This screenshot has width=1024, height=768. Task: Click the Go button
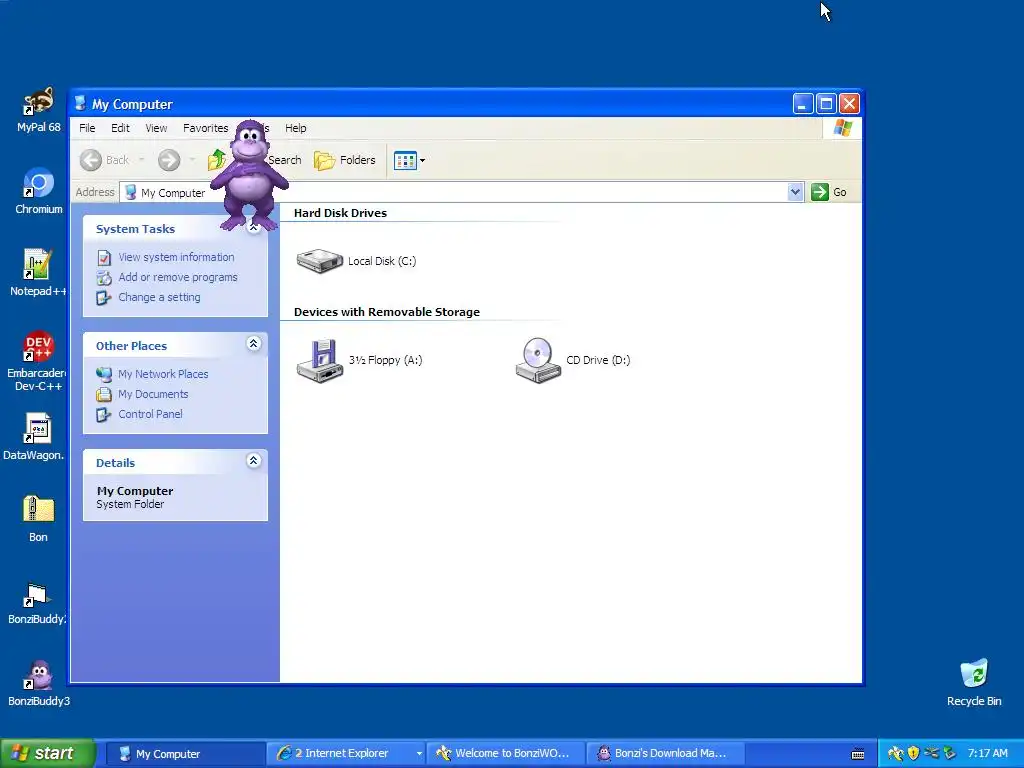pyautogui.click(x=829, y=192)
